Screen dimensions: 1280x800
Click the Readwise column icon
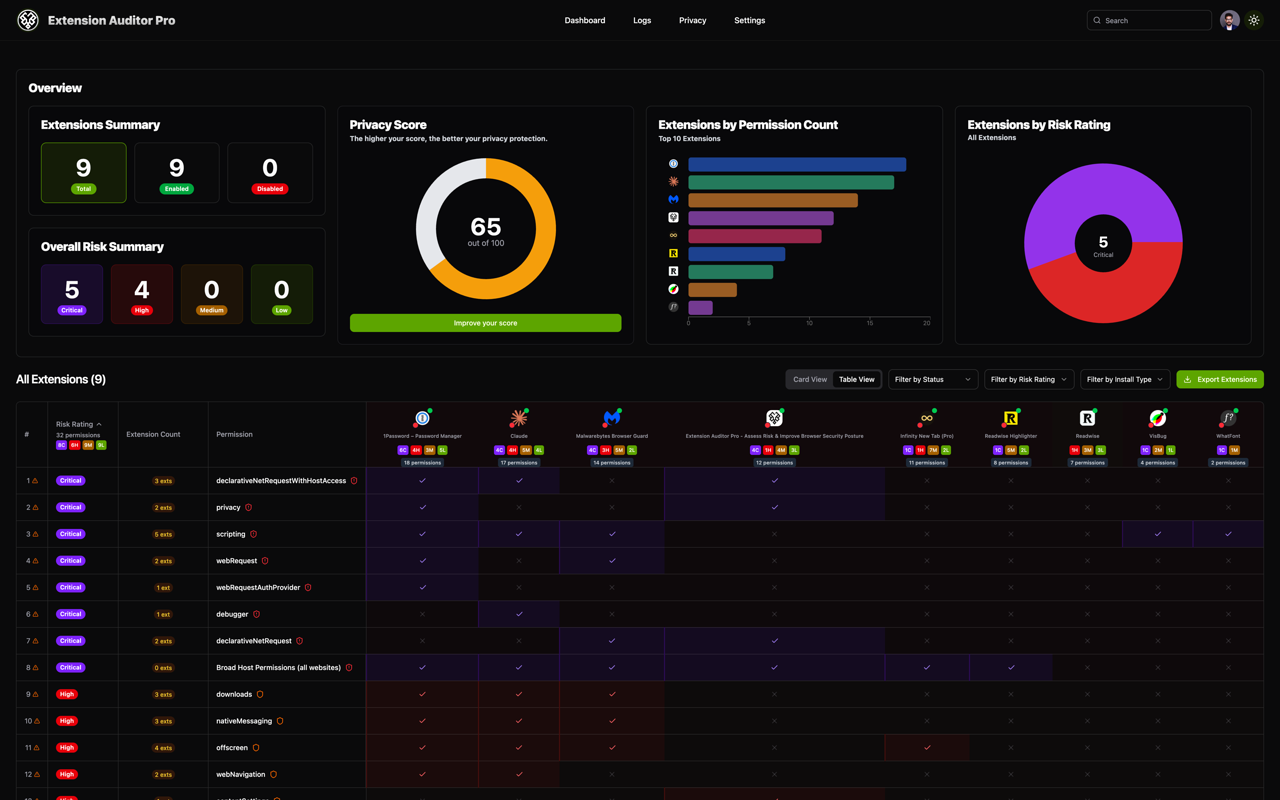(x=1087, y=418)
